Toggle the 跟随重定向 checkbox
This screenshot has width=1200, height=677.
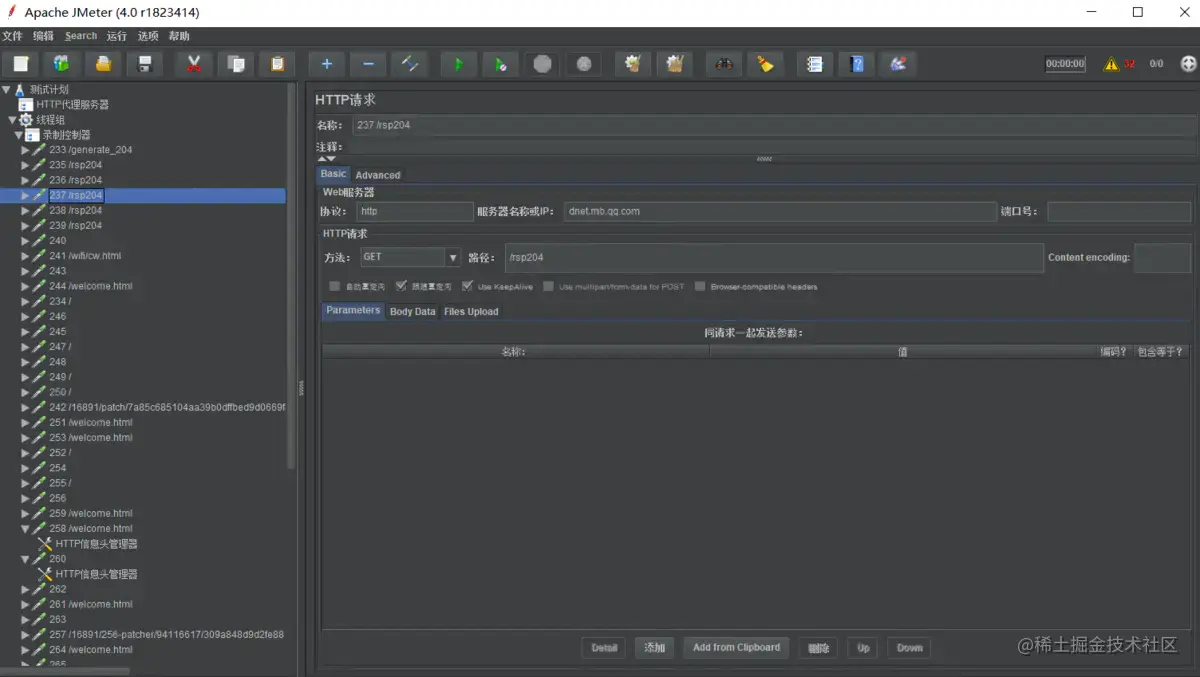click(x=401, y=286)
